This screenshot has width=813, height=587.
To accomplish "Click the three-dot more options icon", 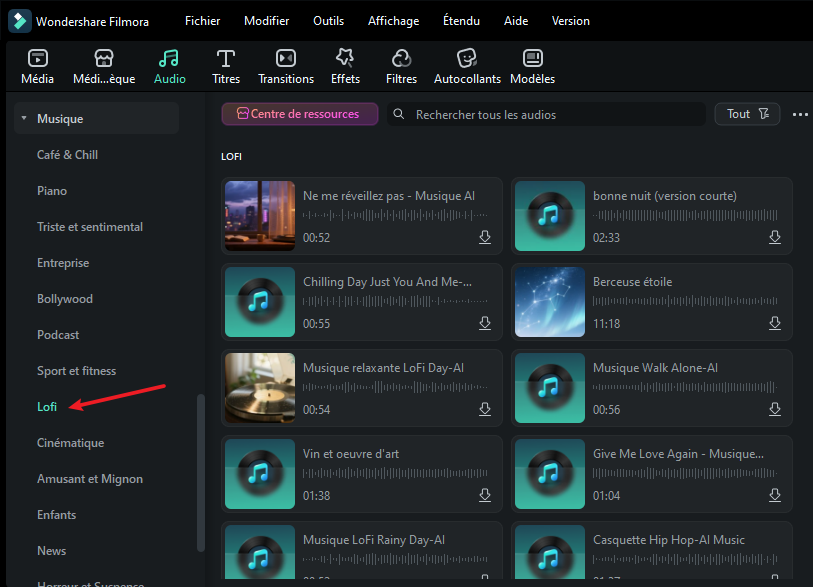I will [x=799, y=115].
